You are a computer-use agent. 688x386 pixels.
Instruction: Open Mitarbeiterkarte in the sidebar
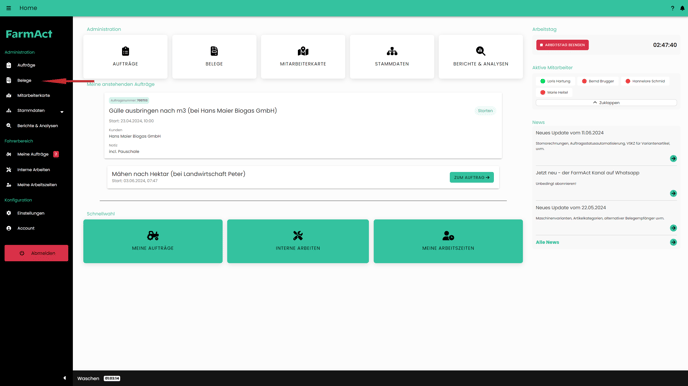[x=33, y=95]
